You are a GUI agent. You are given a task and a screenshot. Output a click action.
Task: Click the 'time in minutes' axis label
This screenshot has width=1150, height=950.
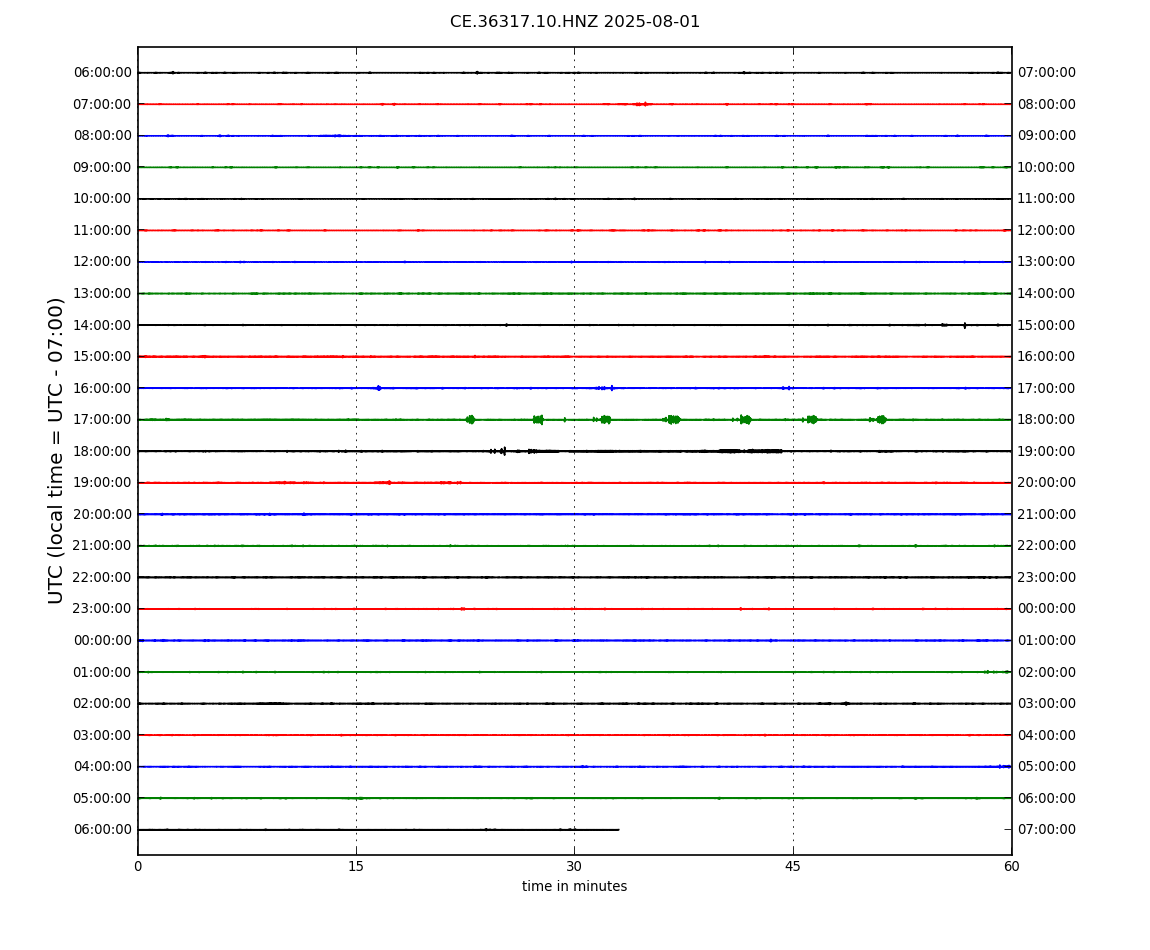click(574, 886)
